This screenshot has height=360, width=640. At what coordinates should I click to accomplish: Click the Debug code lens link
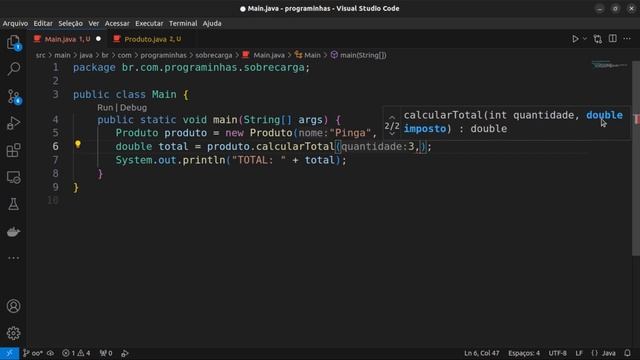tap(133, 108)
